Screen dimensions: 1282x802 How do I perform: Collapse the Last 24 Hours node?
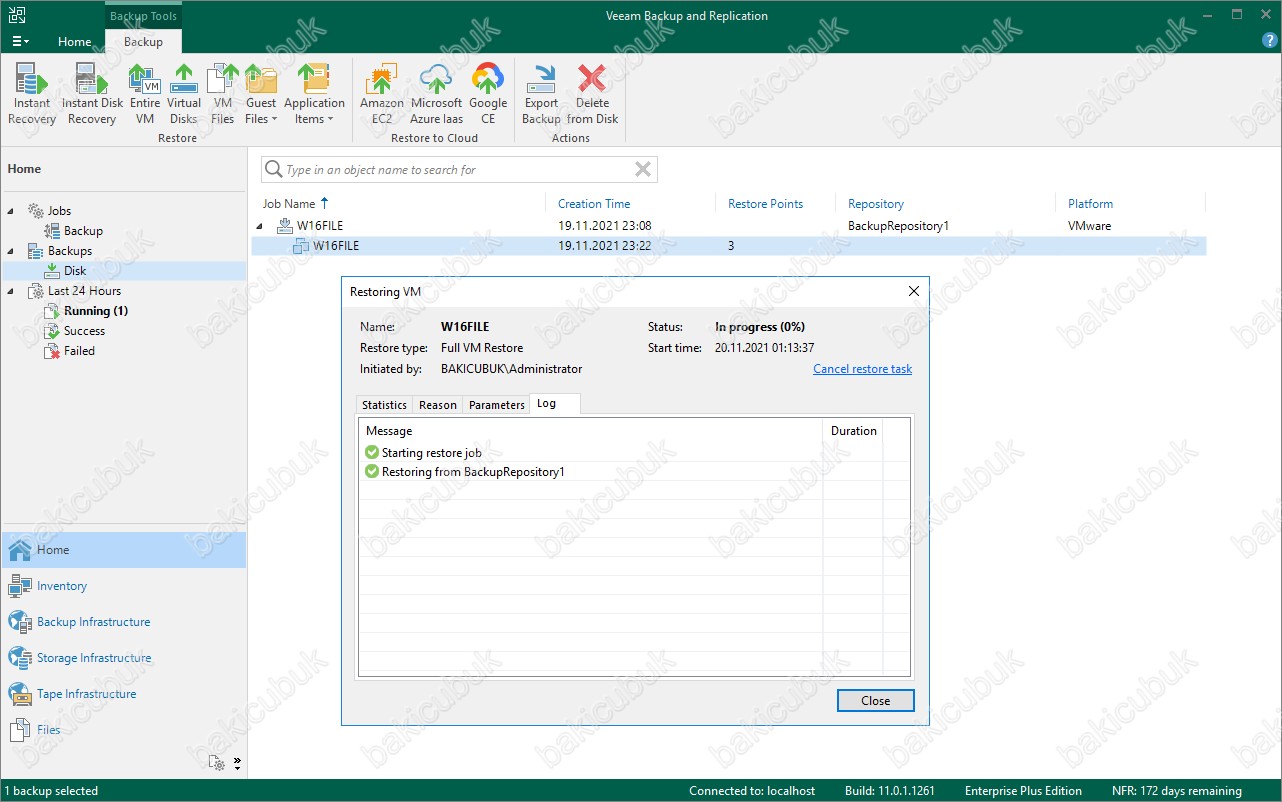click(12, 292)
